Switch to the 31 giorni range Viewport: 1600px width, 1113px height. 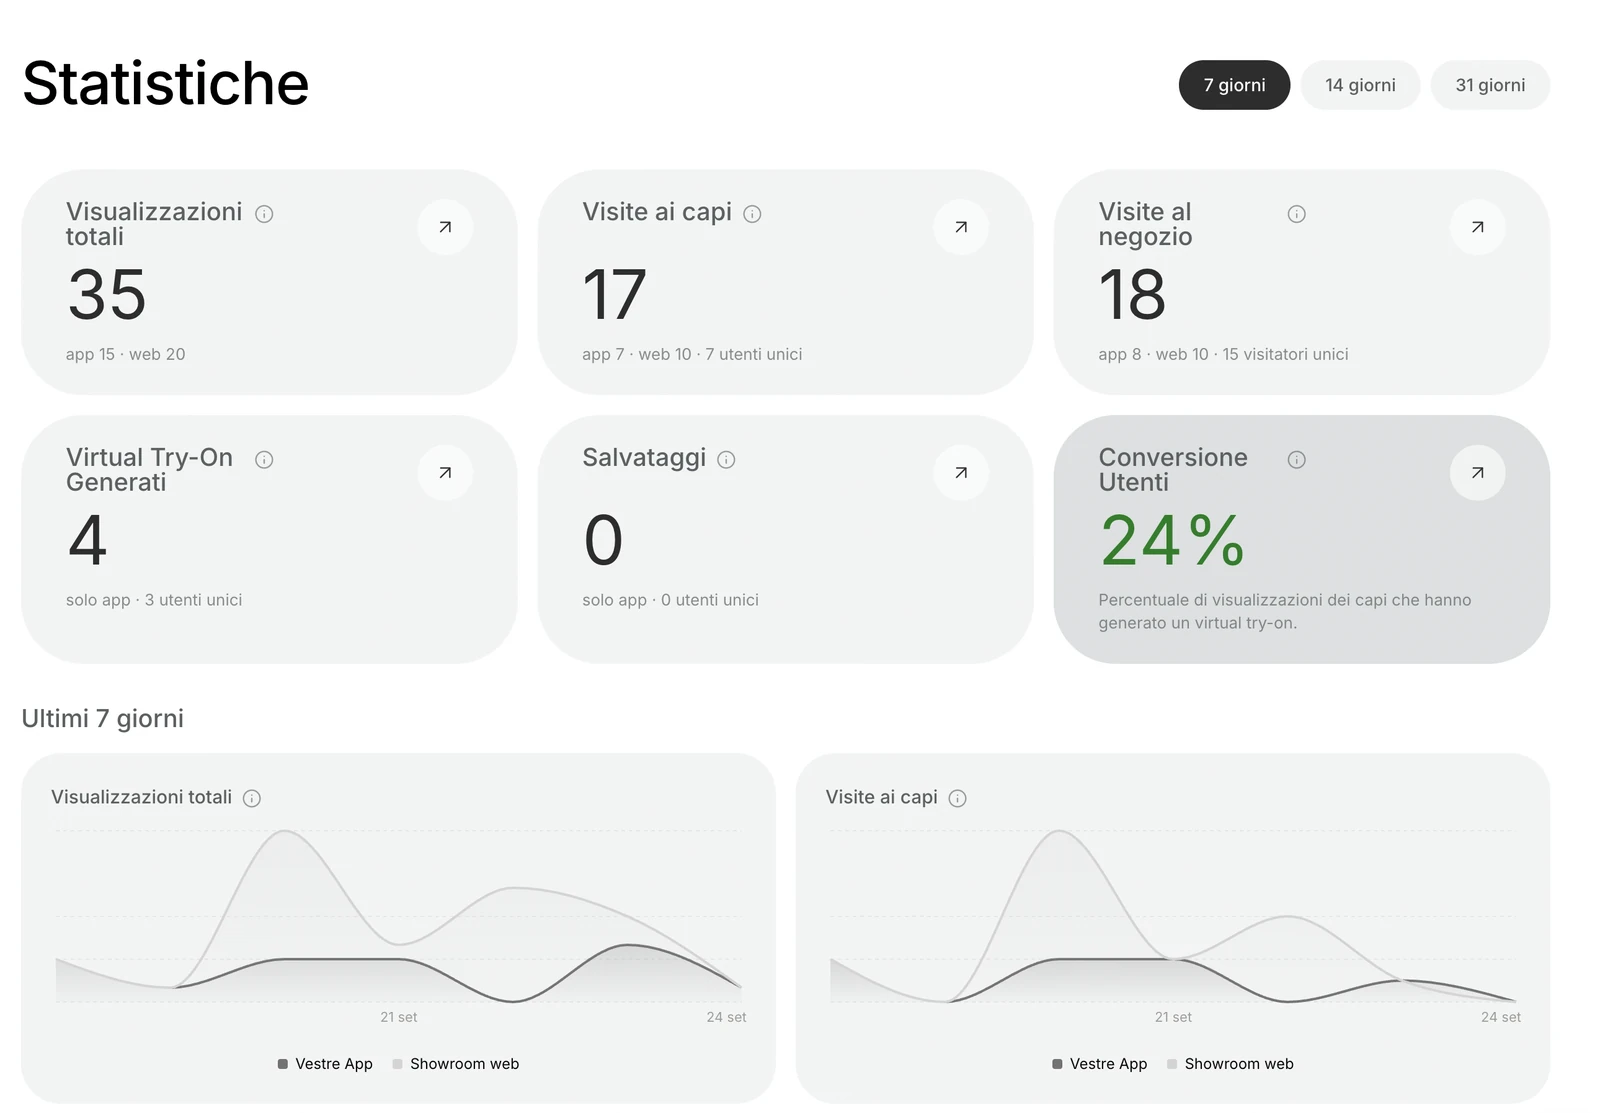point(1490,85)
